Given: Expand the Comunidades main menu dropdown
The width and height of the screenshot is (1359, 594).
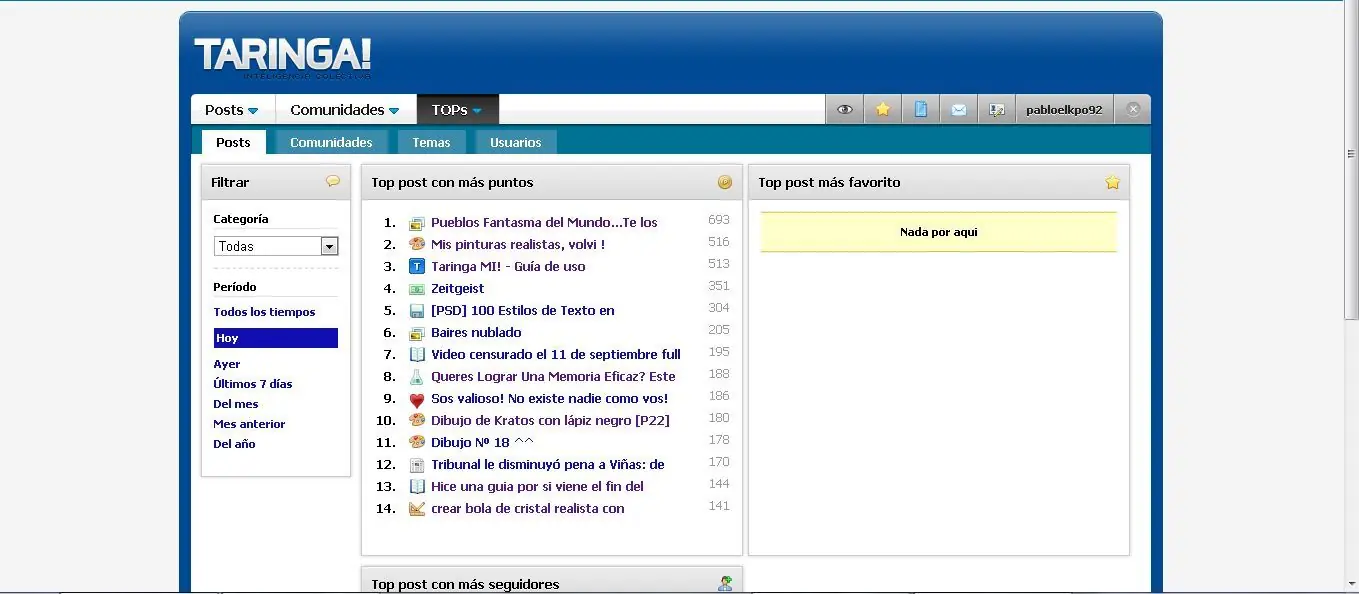Looking at the screenshot, I should point(345,110).
